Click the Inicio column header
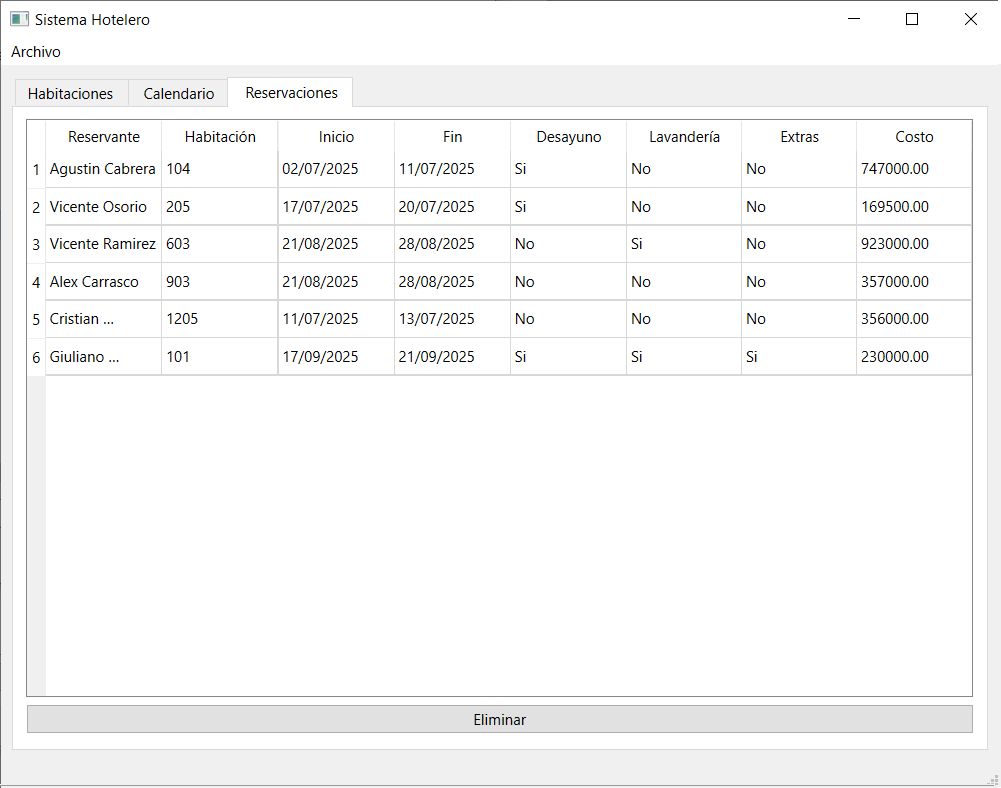 pos(336,137)
